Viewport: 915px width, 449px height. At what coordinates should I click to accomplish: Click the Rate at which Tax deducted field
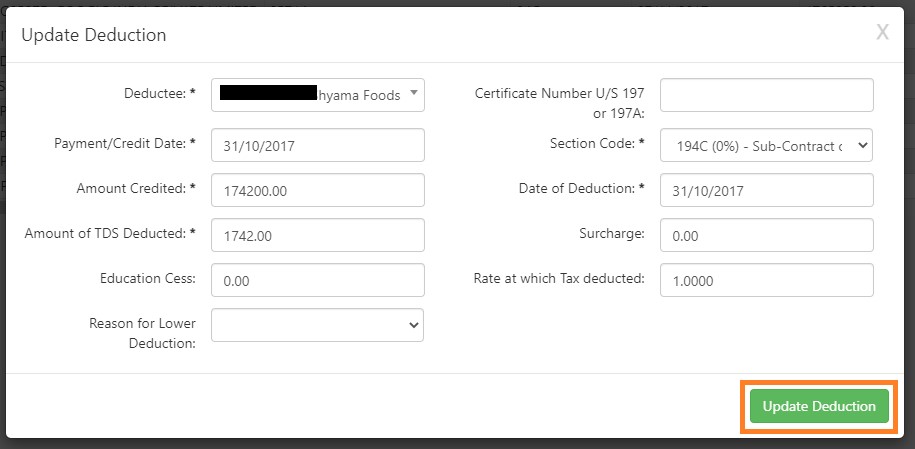coord(767,280)
